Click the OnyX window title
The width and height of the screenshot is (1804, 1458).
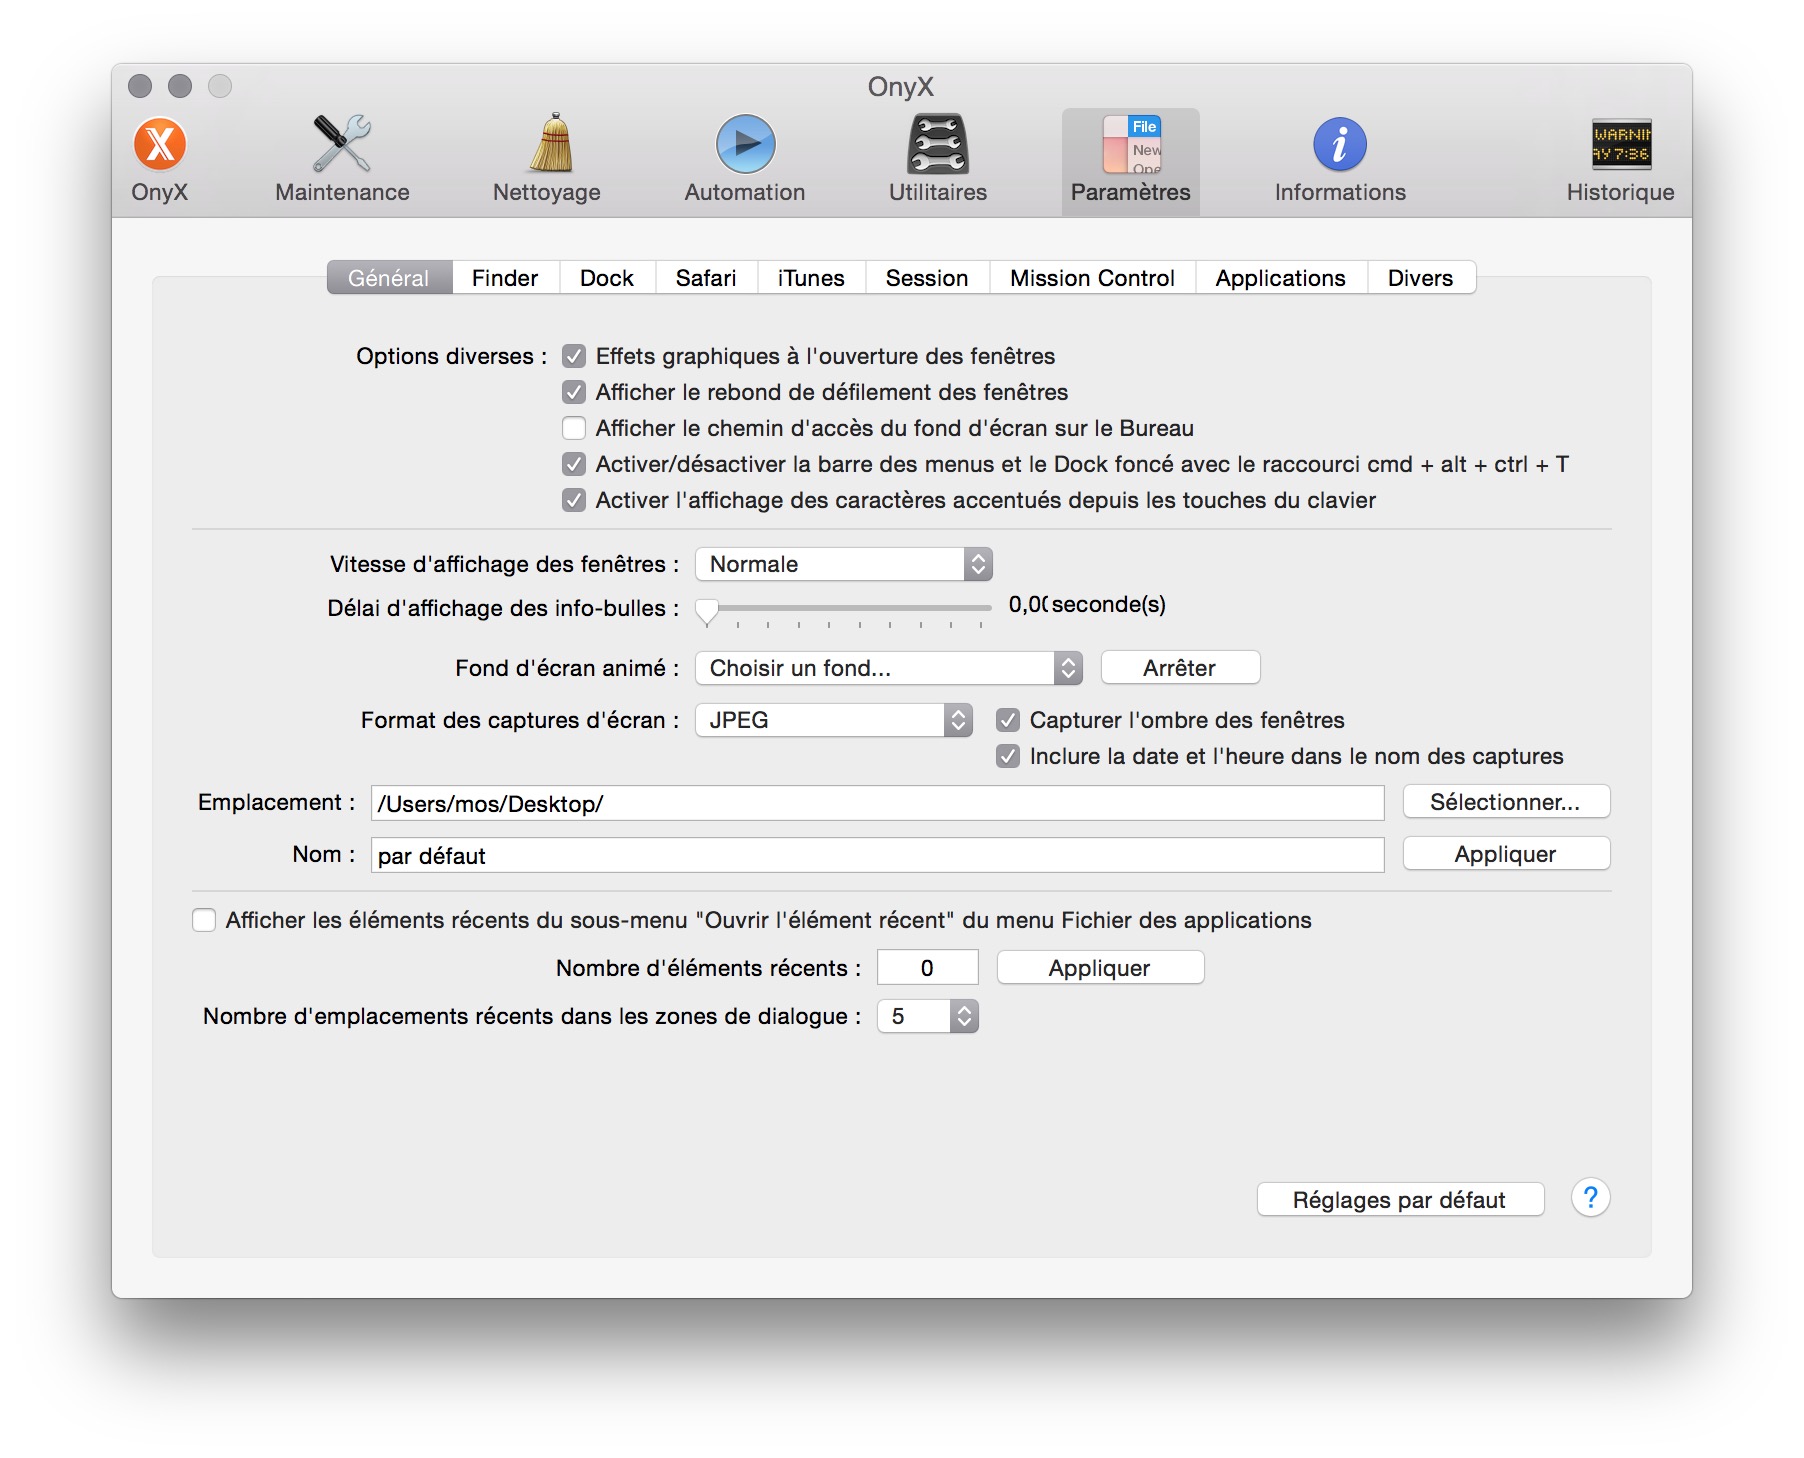point(901,87)
